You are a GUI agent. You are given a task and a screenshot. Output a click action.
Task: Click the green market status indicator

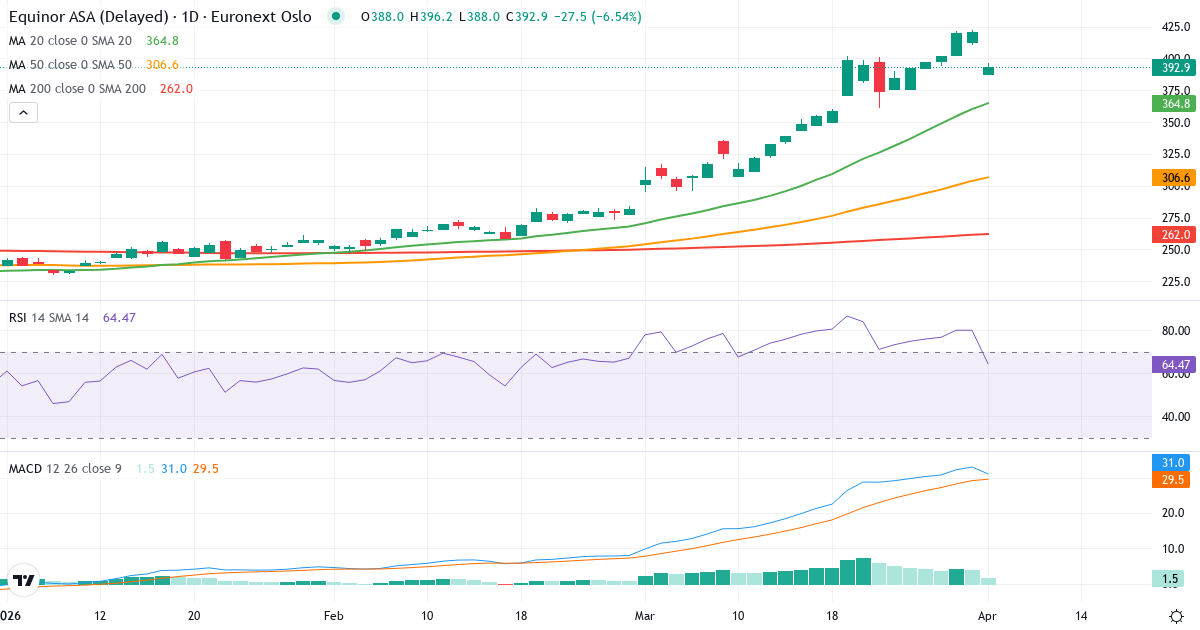click(x=336, y=16)
